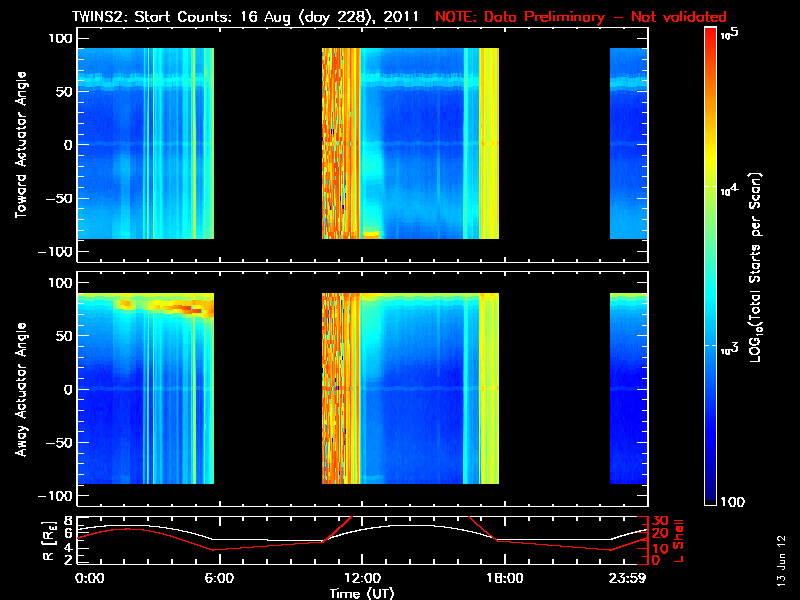This screenshot has width=800, height=600.
Task: Click the "6:00" time tick label
Action: tap(219, 578)
